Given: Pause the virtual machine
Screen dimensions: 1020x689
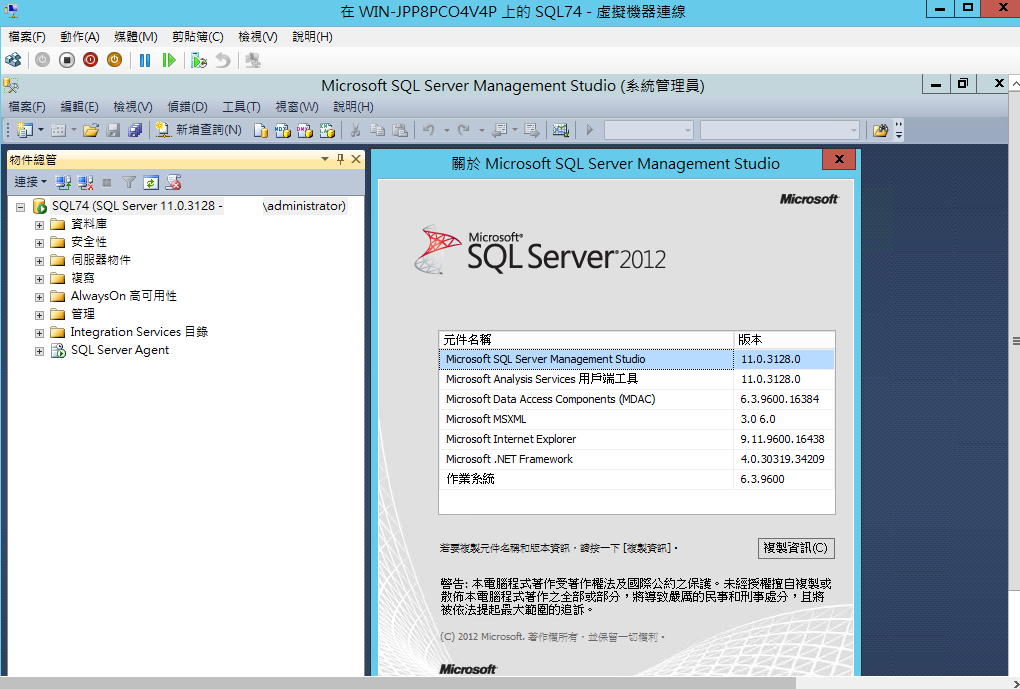Looking at the screenshot, I should pos(144,61).
